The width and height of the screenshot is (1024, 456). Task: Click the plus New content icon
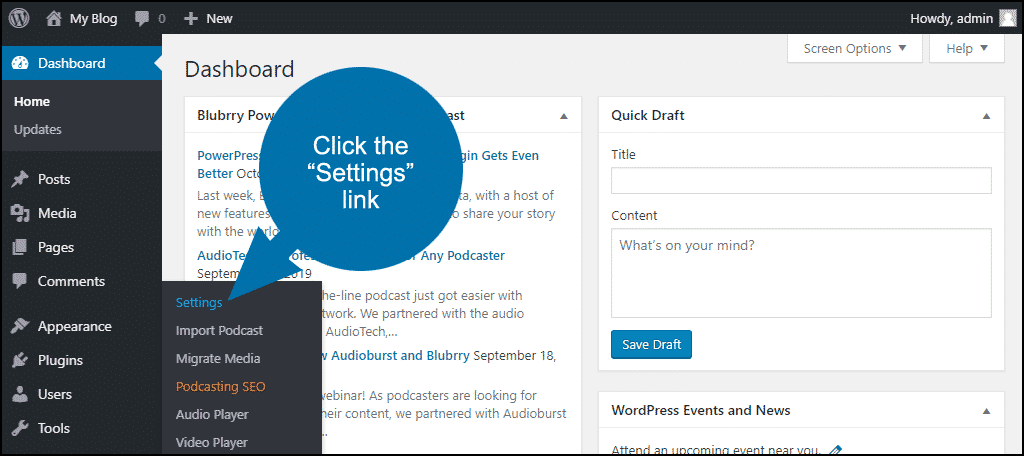(x=191, y=18)
